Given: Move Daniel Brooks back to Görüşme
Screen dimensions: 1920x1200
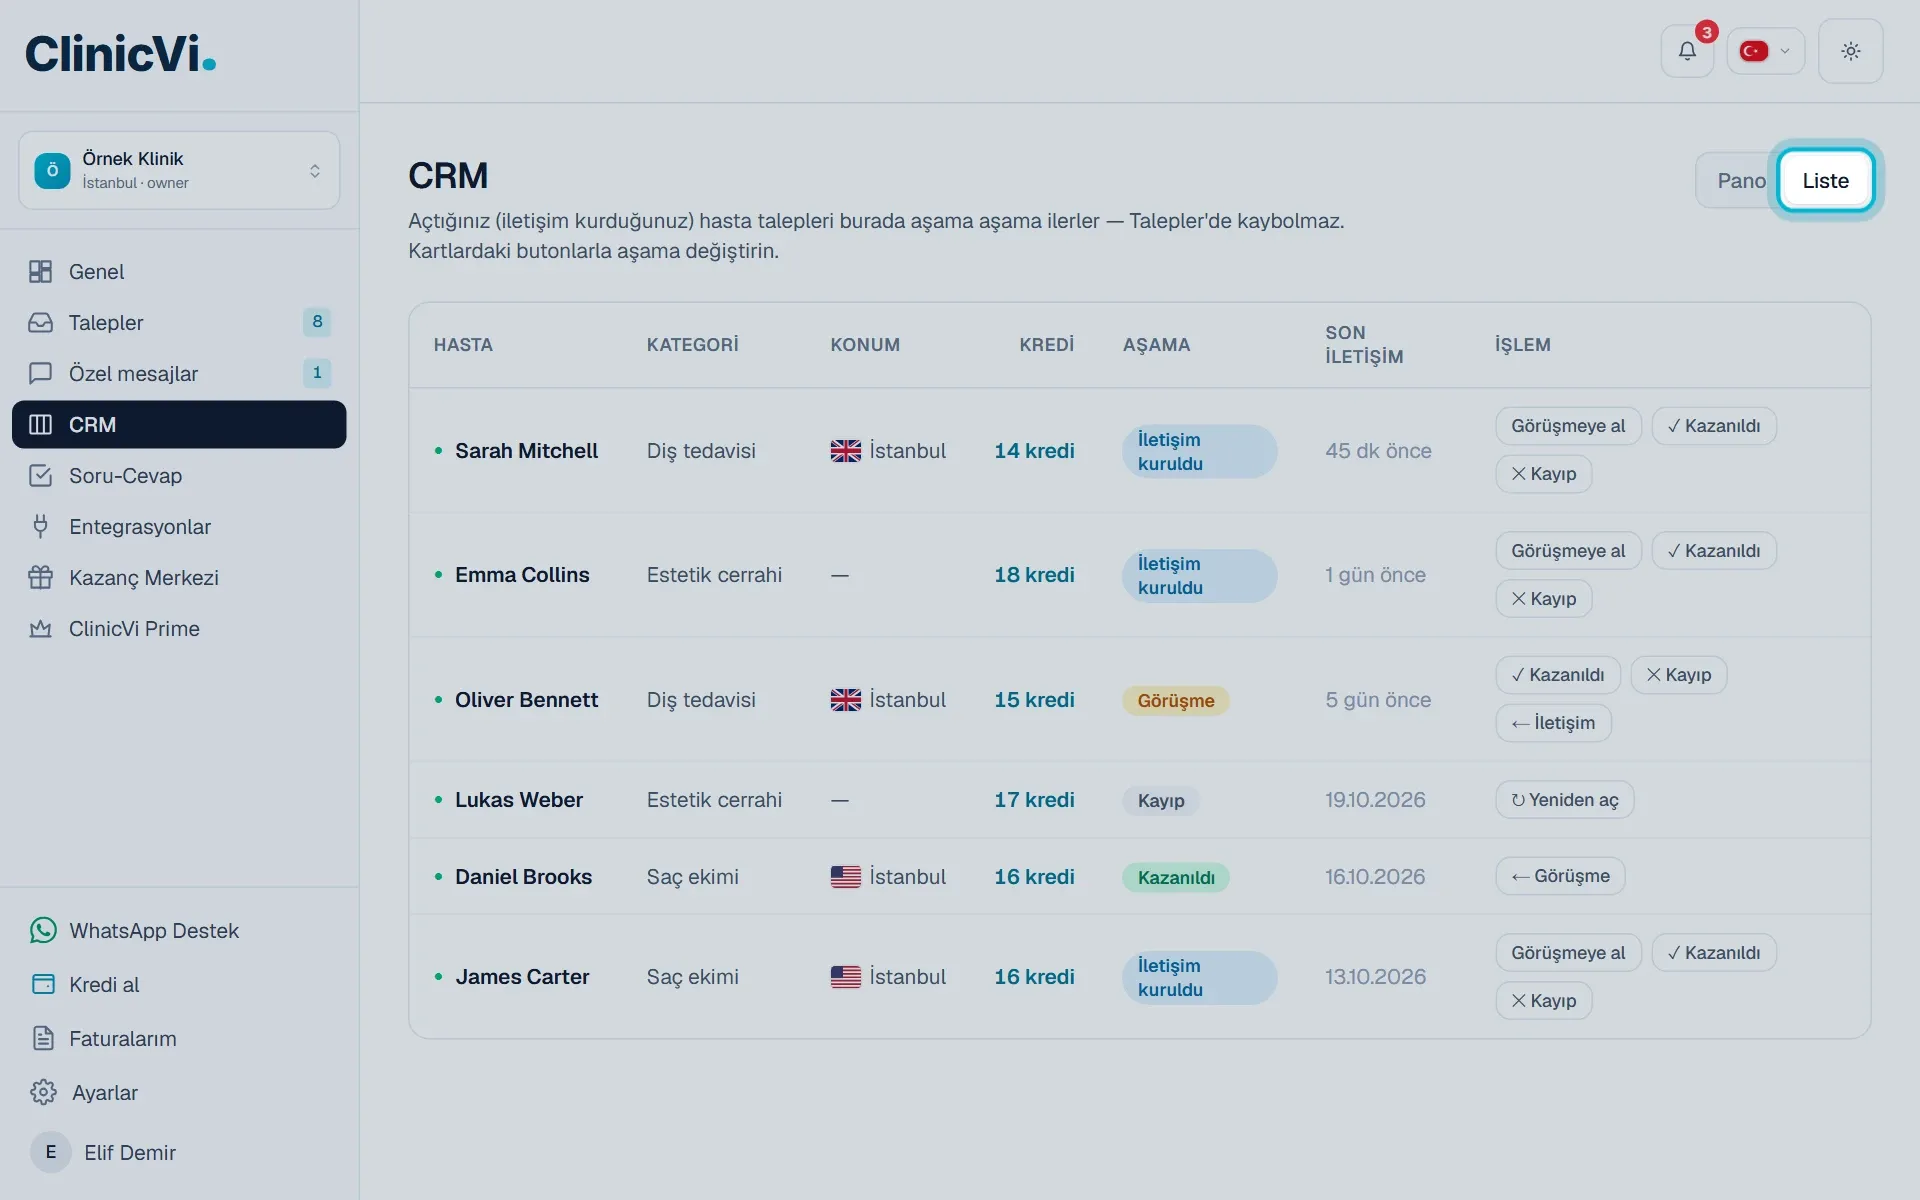Looking at the screenshot, I should tap(1560, 876).
